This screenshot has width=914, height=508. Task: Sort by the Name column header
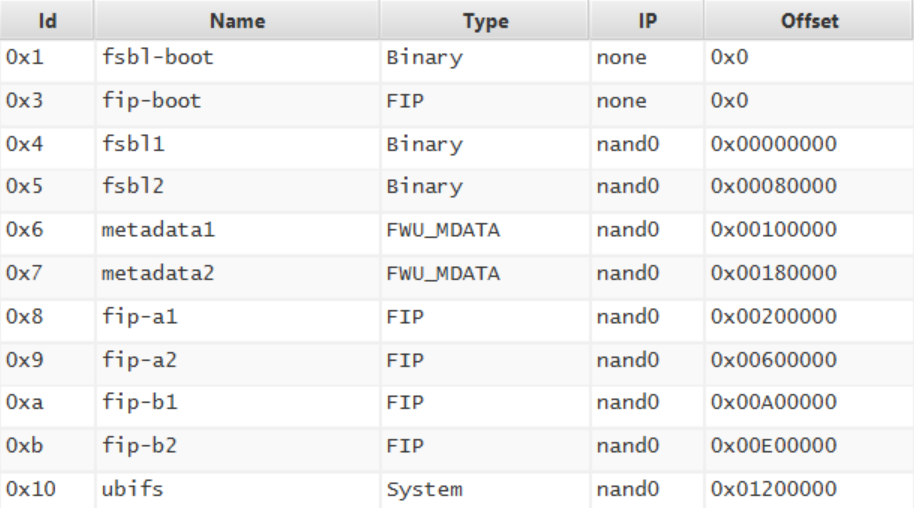[x=237, y=20]
